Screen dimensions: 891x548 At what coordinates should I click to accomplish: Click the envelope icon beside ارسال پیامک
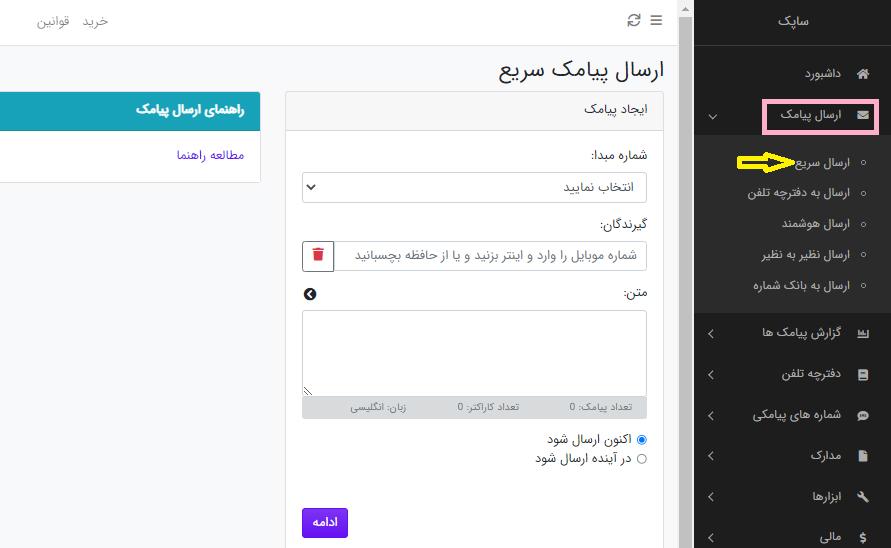pyautogui.click(x=863, y=116)
